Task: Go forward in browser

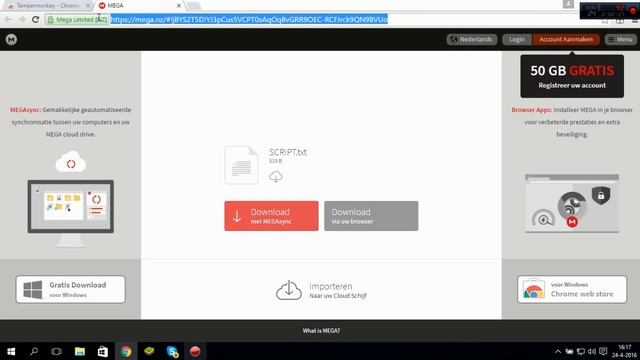Action: click(x=22, y=19)
